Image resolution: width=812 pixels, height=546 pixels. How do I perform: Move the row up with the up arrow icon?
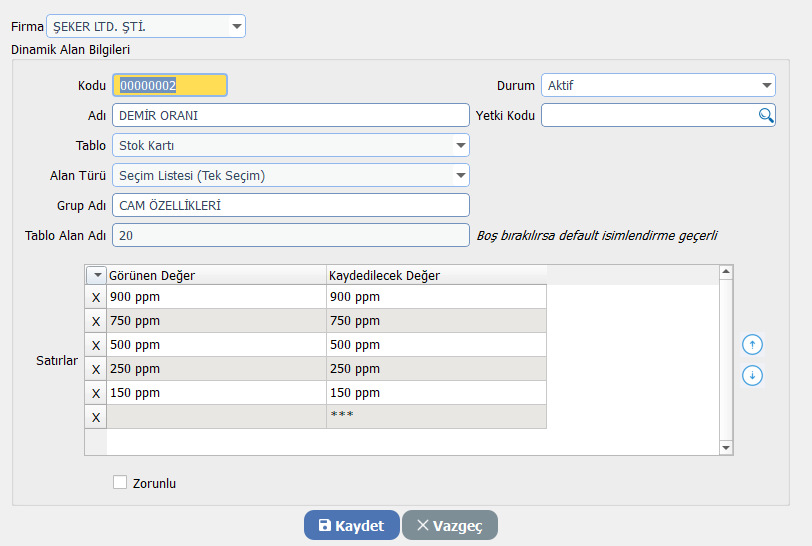click(753, 345)
